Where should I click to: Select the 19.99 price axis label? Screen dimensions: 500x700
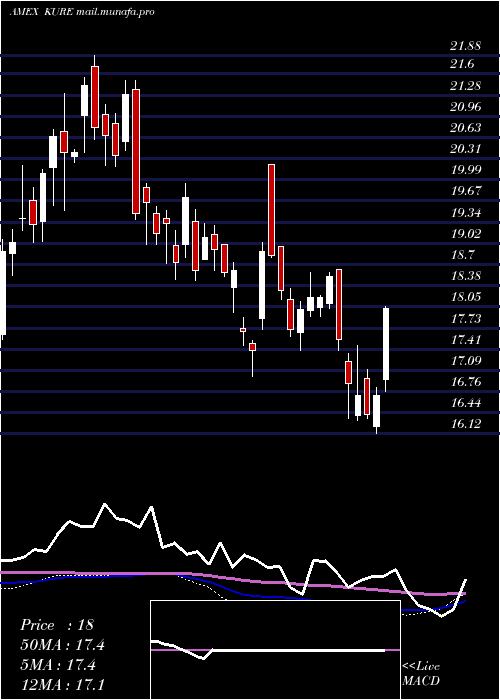465,169
